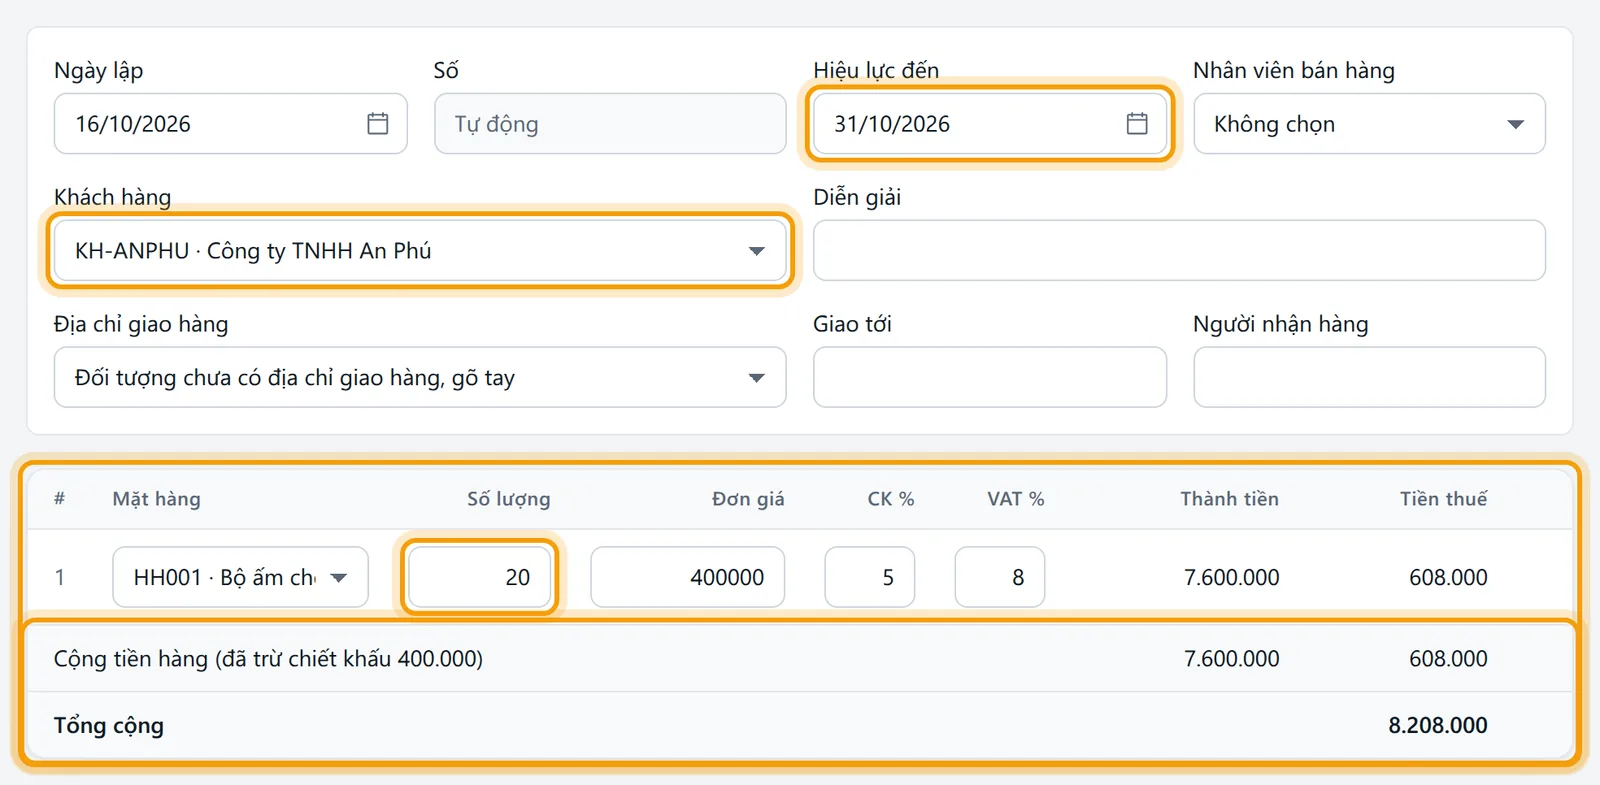
Task: Click the Người nhận hàng input field
Action: 1369,378
